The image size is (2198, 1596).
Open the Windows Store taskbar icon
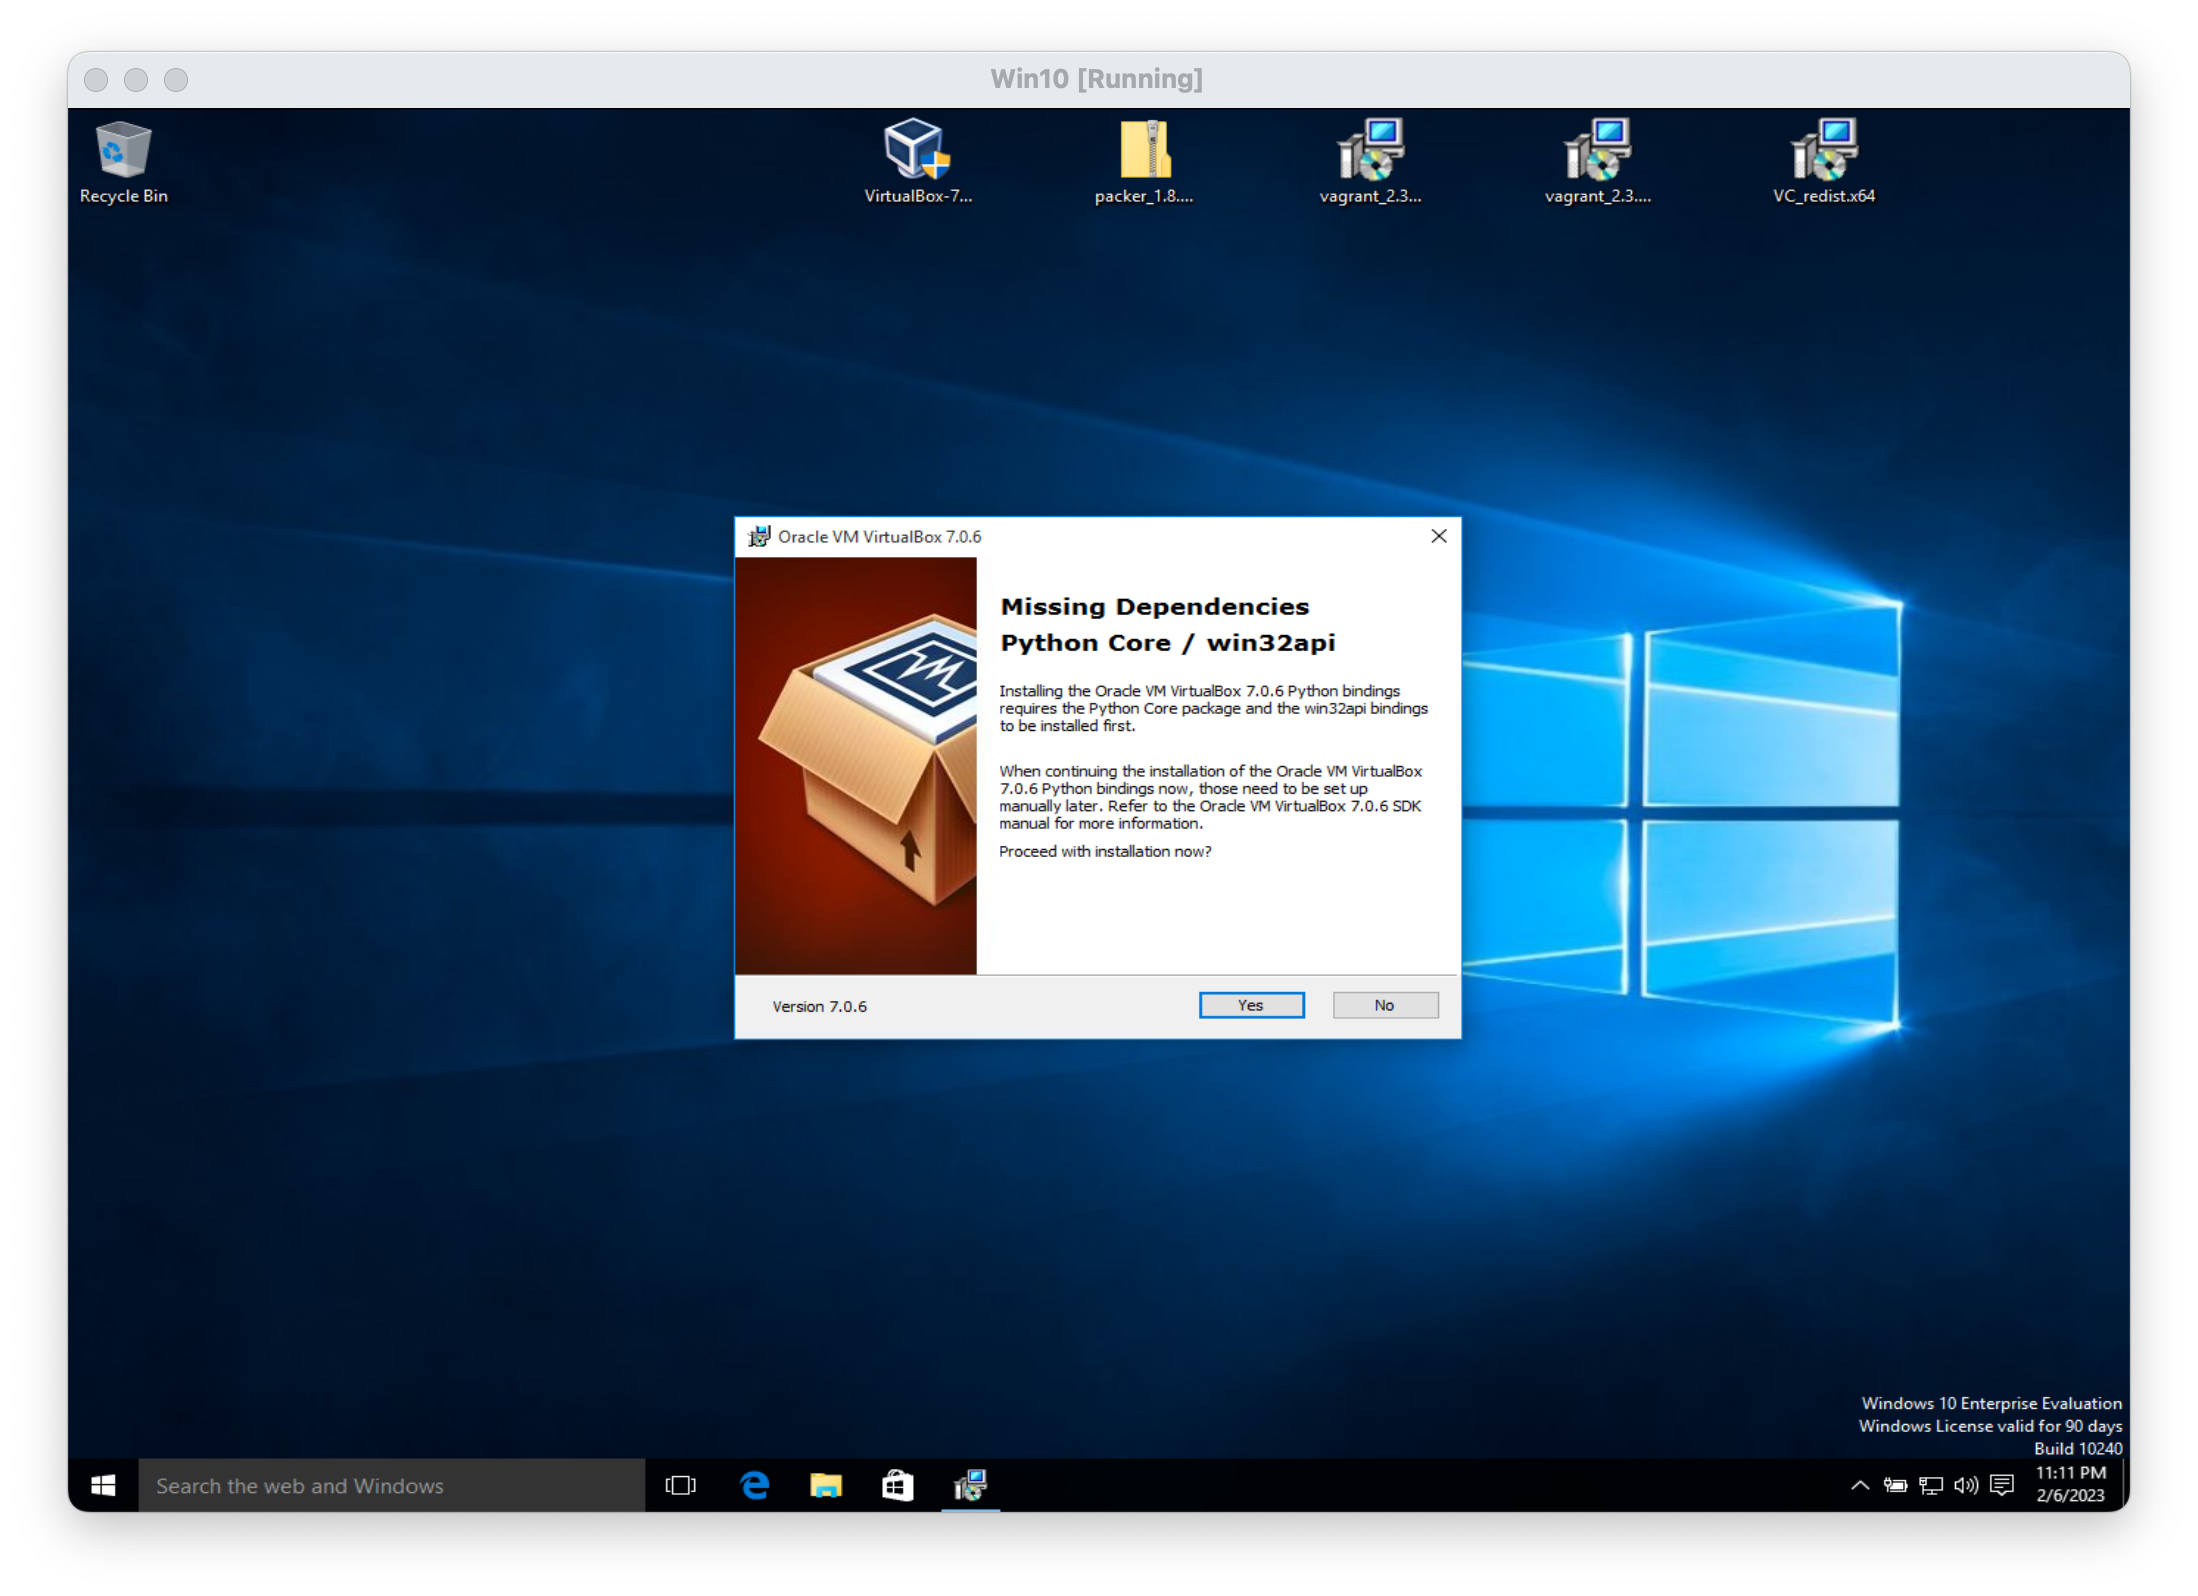pos(897,1486)
